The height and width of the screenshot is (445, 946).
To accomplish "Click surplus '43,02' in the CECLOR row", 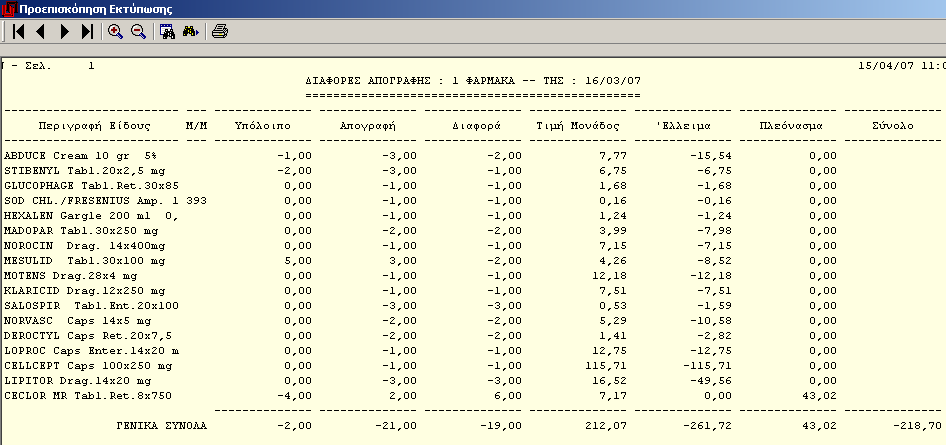I will pos(819,396).
